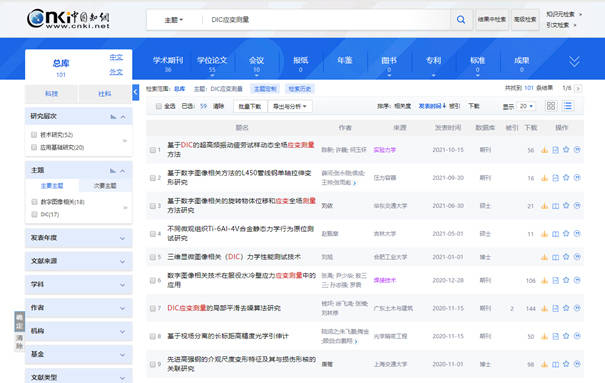The width and height of the screenshot is (605, 383).
Task: Expand the 作者 filter panel
Action: (79, 308)
